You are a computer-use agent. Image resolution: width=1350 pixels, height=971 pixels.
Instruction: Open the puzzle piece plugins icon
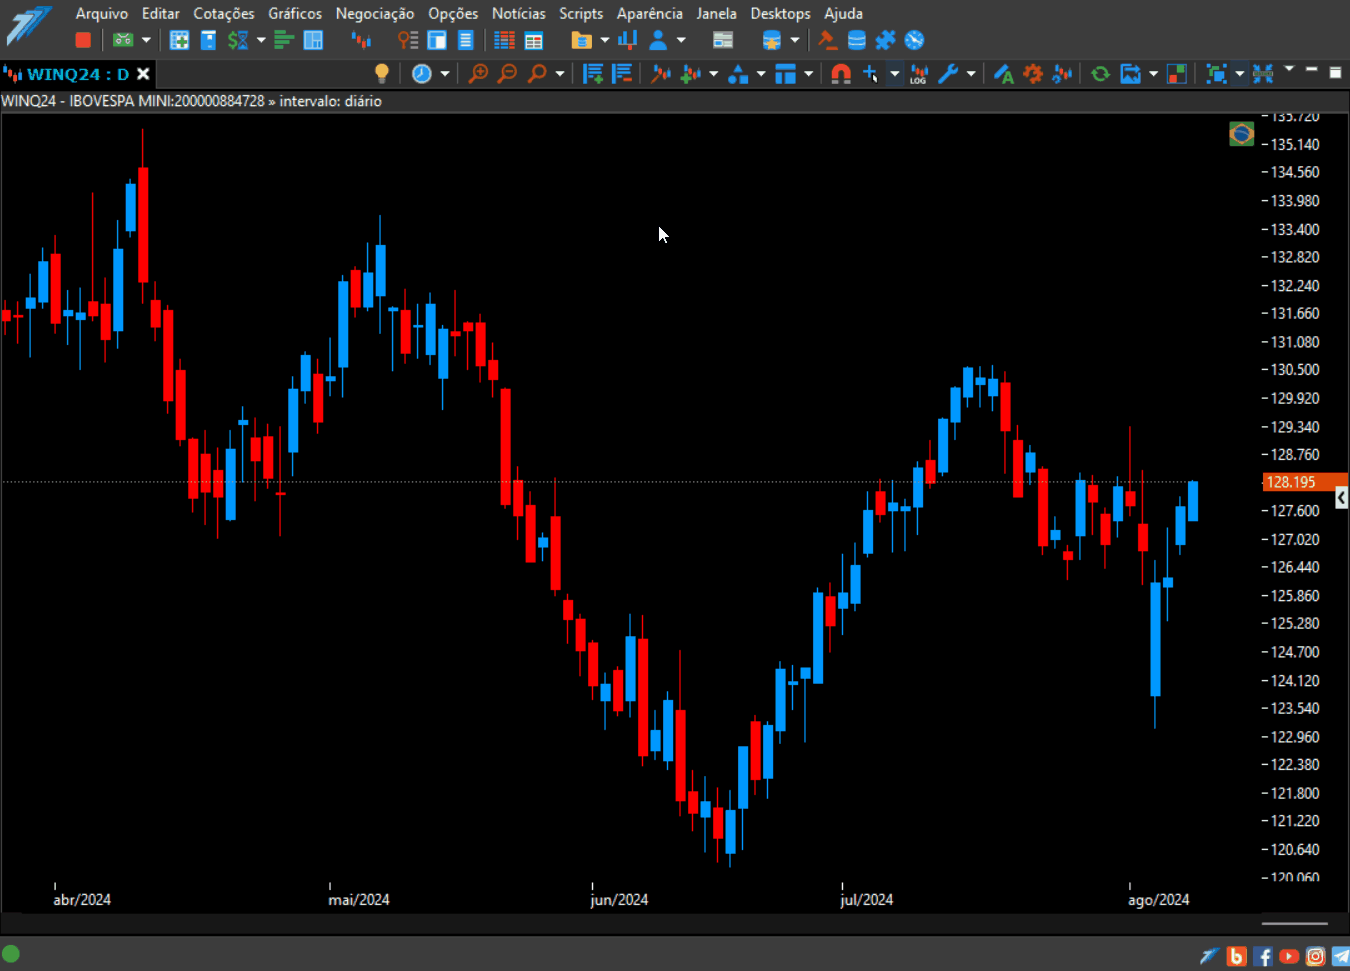[x=885, y=40]
